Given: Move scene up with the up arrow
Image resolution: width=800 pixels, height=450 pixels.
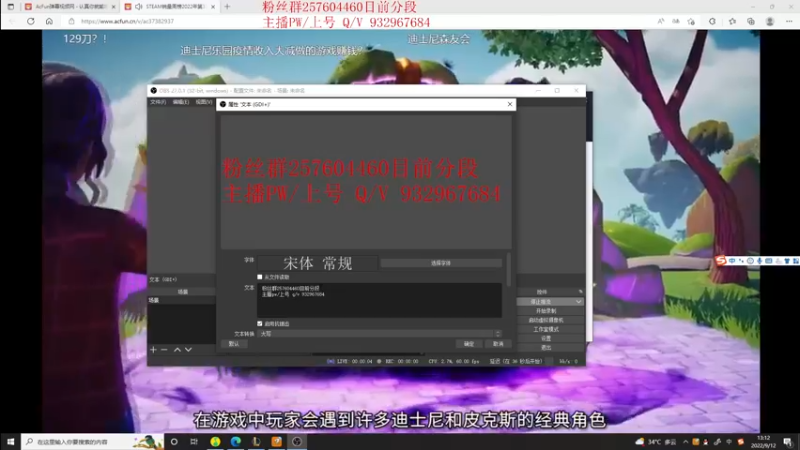Looking at the screenshot, I should coord(177,349).
